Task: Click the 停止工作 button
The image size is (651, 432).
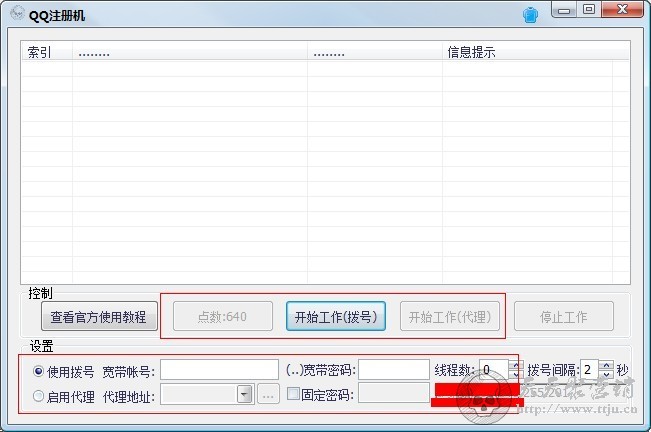Action: pos(563,316)
